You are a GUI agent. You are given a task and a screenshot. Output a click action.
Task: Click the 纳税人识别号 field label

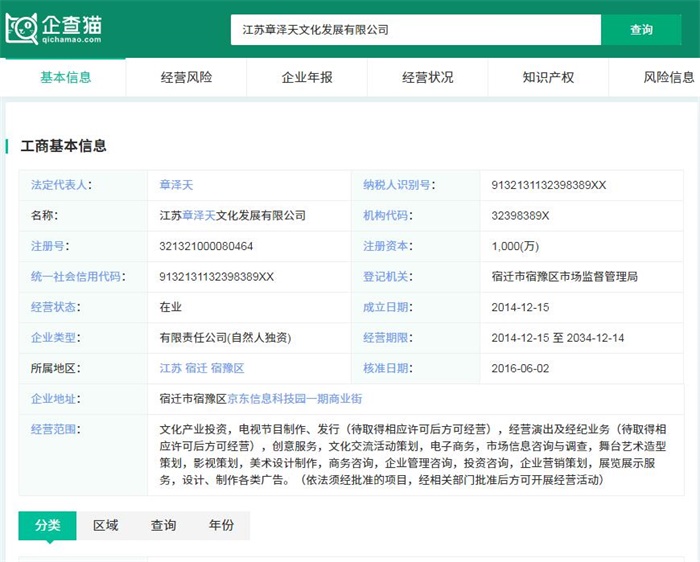pos(399,185)
